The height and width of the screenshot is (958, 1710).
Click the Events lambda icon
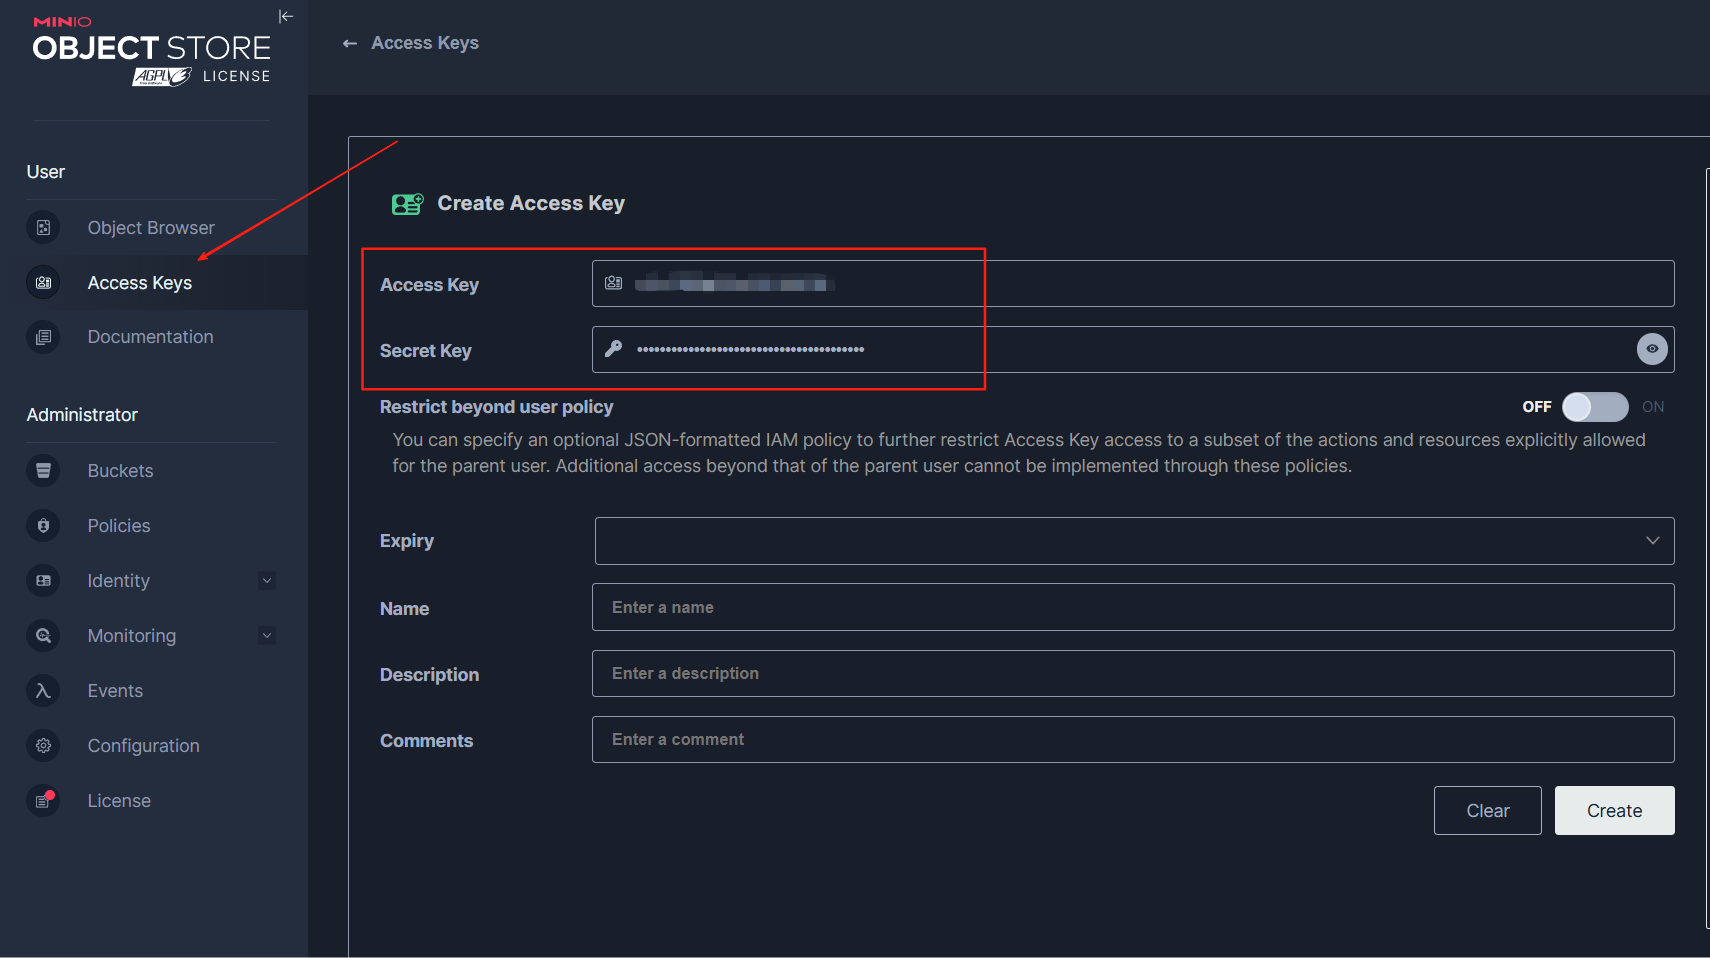43,691
